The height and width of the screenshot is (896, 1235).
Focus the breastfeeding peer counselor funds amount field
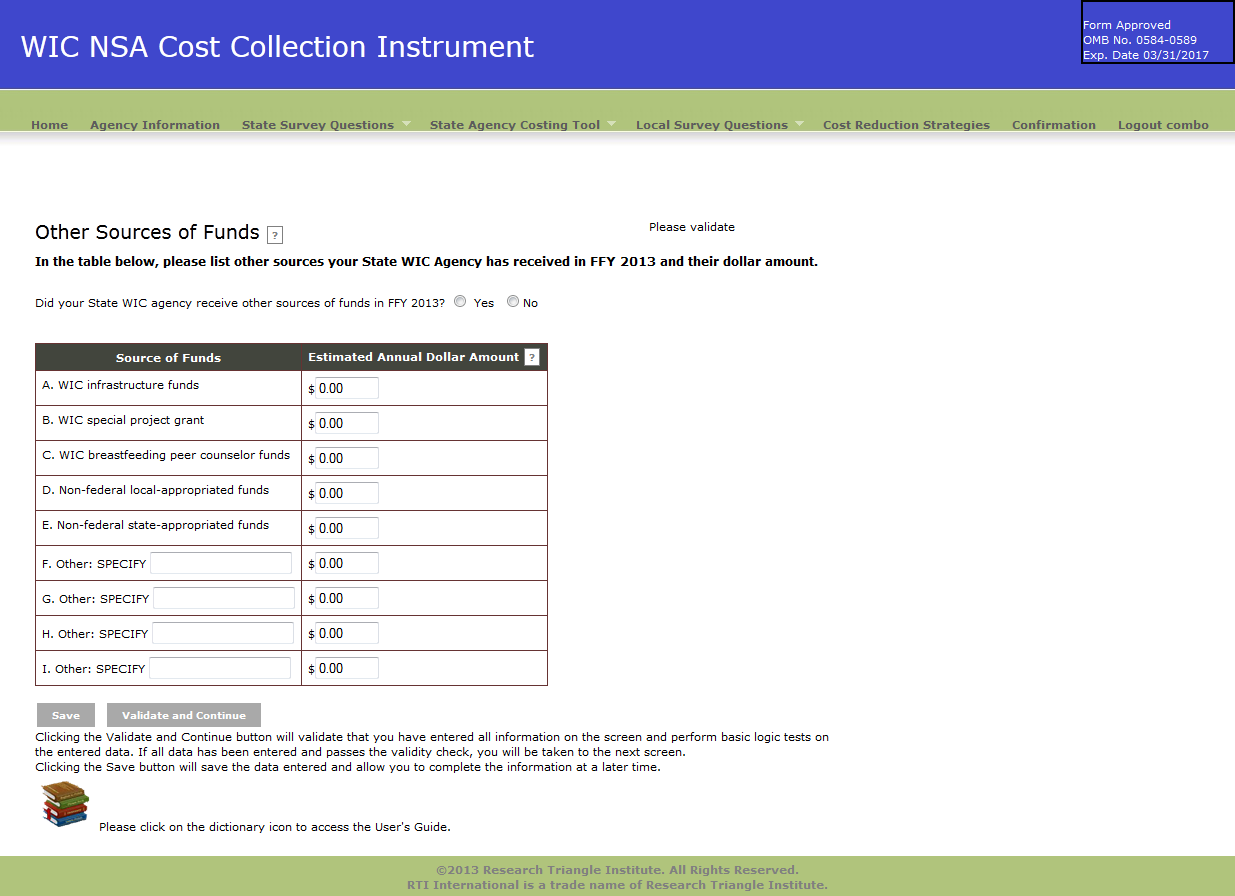click(347, 458)
